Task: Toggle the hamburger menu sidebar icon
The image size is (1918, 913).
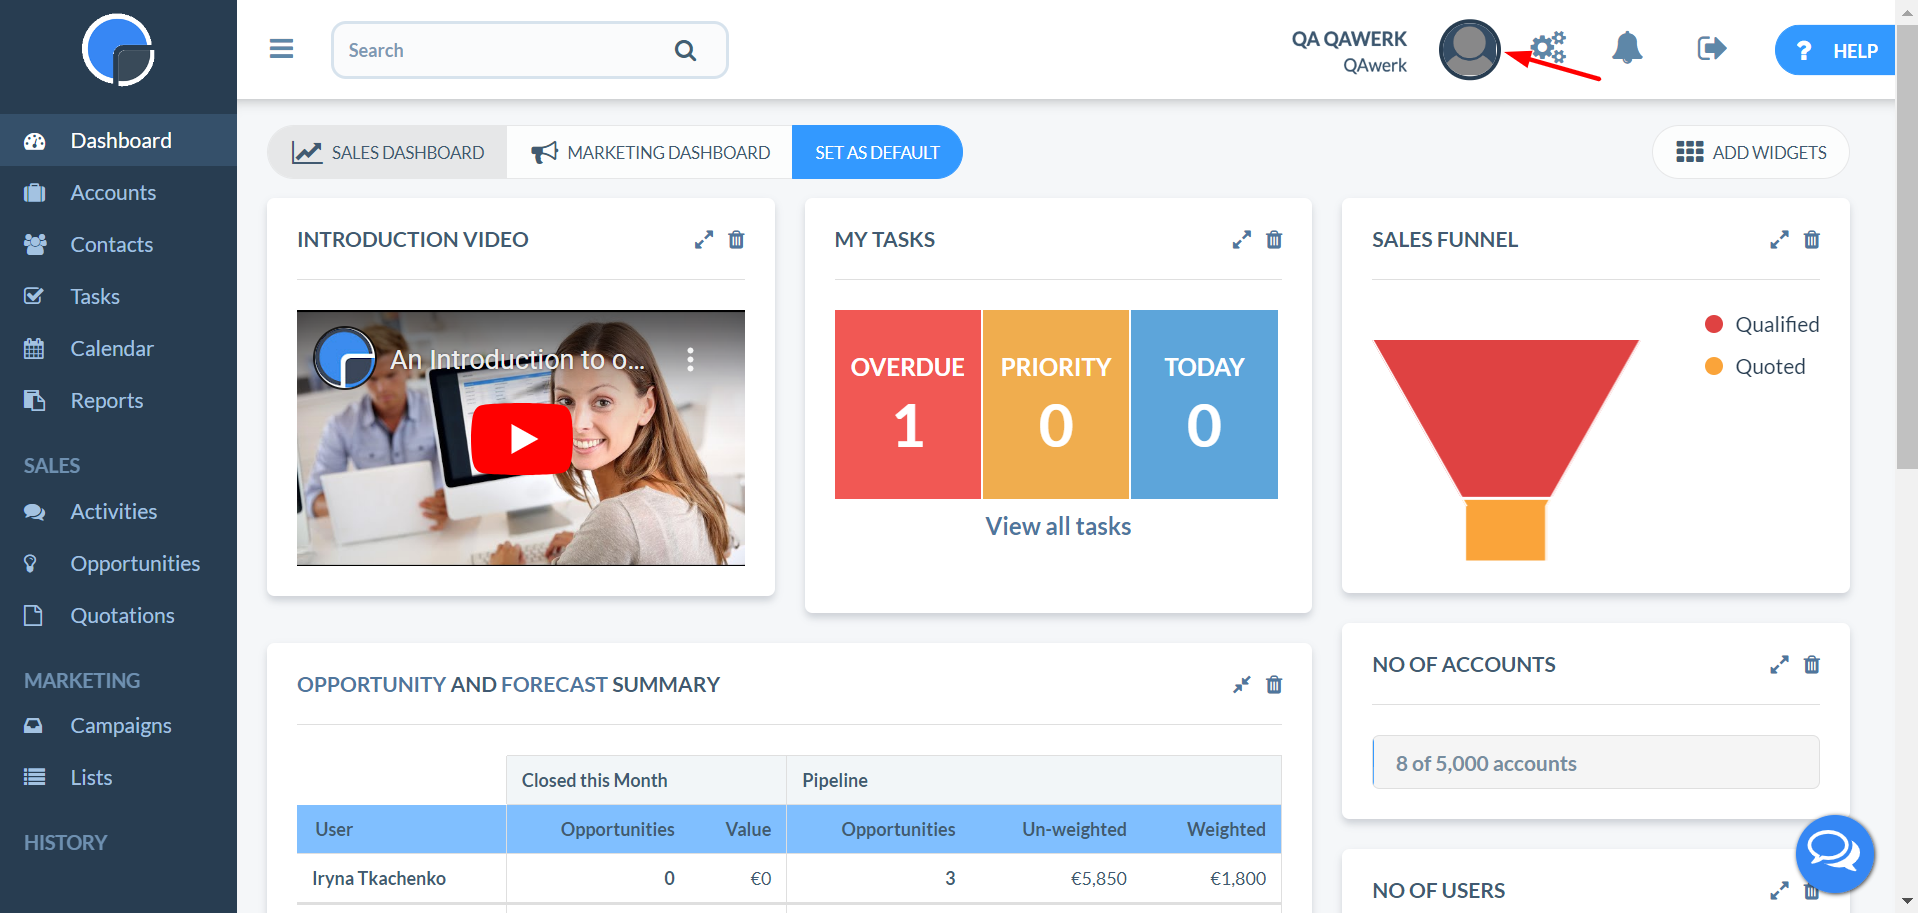Action: (281, 49)
